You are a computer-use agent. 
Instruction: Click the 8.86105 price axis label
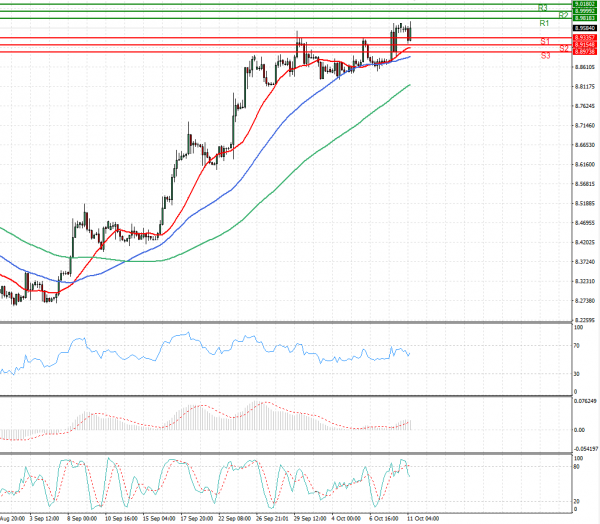[585, 67]
